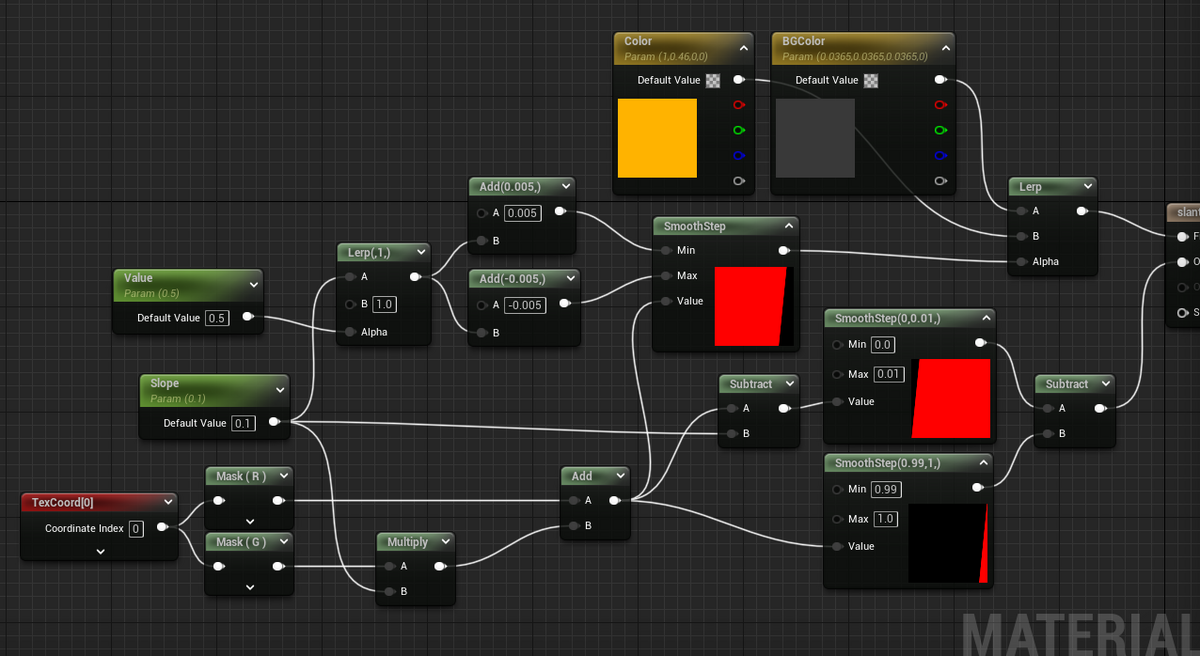Expand Mask ( G ) node bottom chevron
The width and height of the screenshot is (1200, 656).
tap(250, 587)
